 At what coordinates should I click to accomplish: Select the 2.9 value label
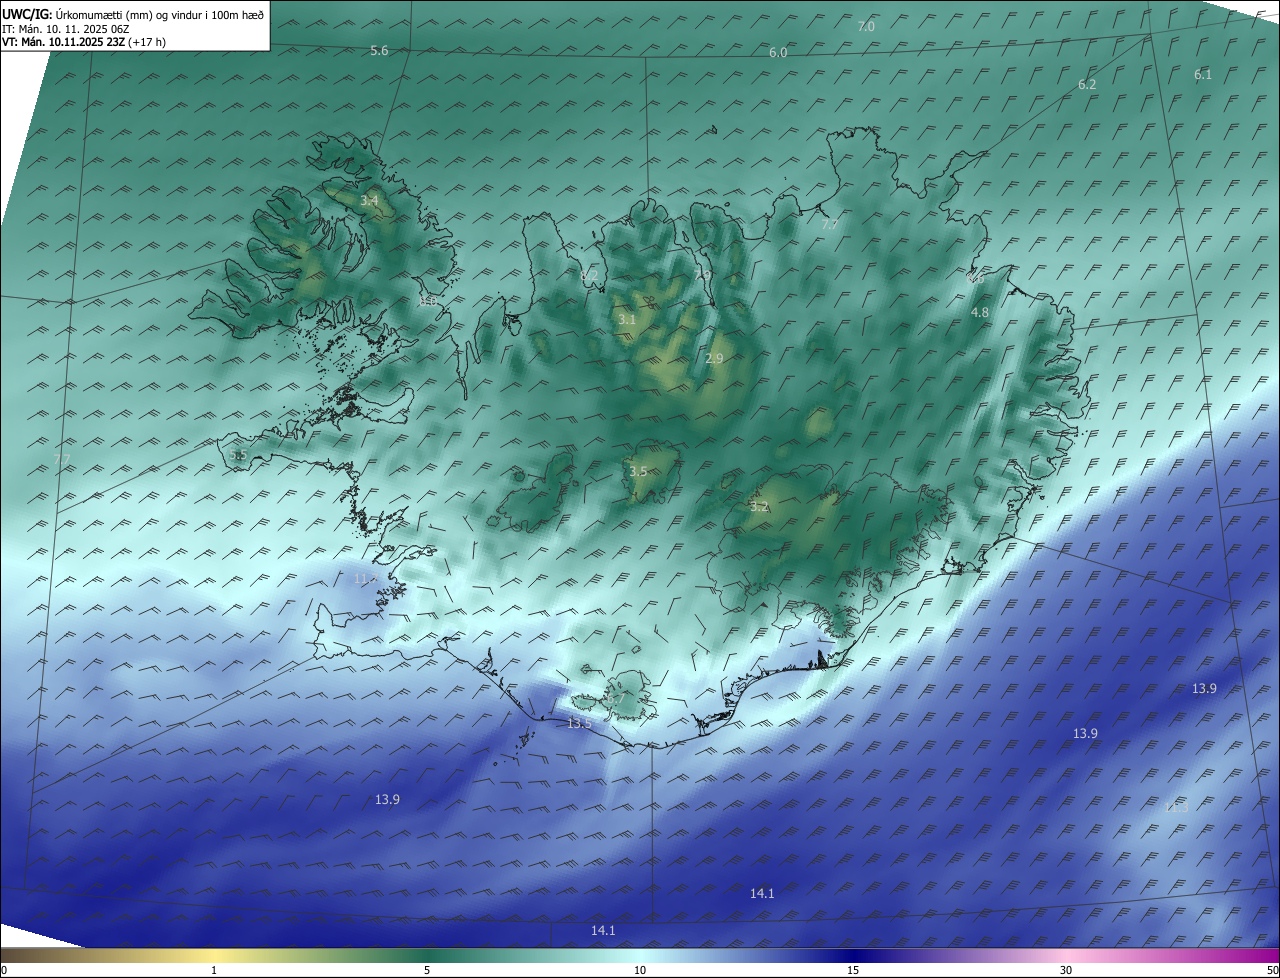[714, 358]
